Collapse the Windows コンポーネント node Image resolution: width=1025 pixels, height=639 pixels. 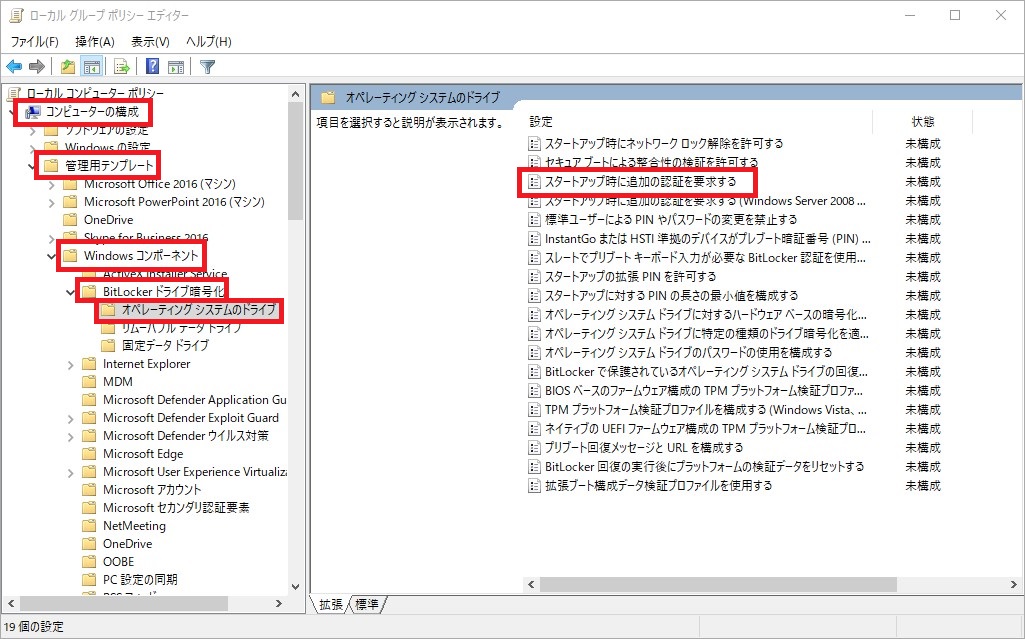51,256
